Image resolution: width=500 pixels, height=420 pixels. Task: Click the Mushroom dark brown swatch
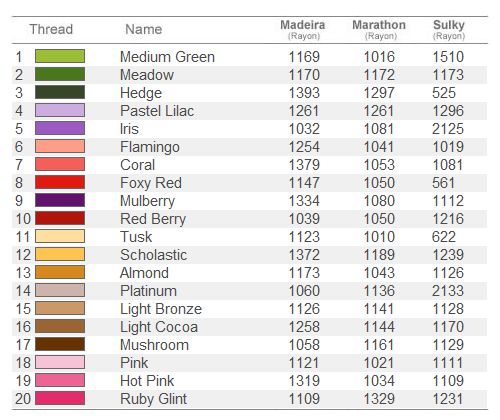(60, 344)
